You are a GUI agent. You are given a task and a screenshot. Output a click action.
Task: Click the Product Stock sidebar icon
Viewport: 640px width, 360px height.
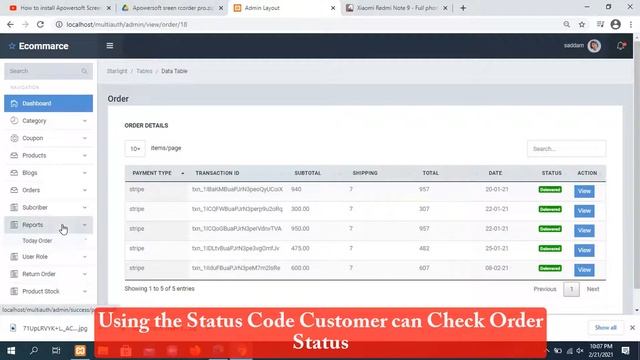click(14, 291)
